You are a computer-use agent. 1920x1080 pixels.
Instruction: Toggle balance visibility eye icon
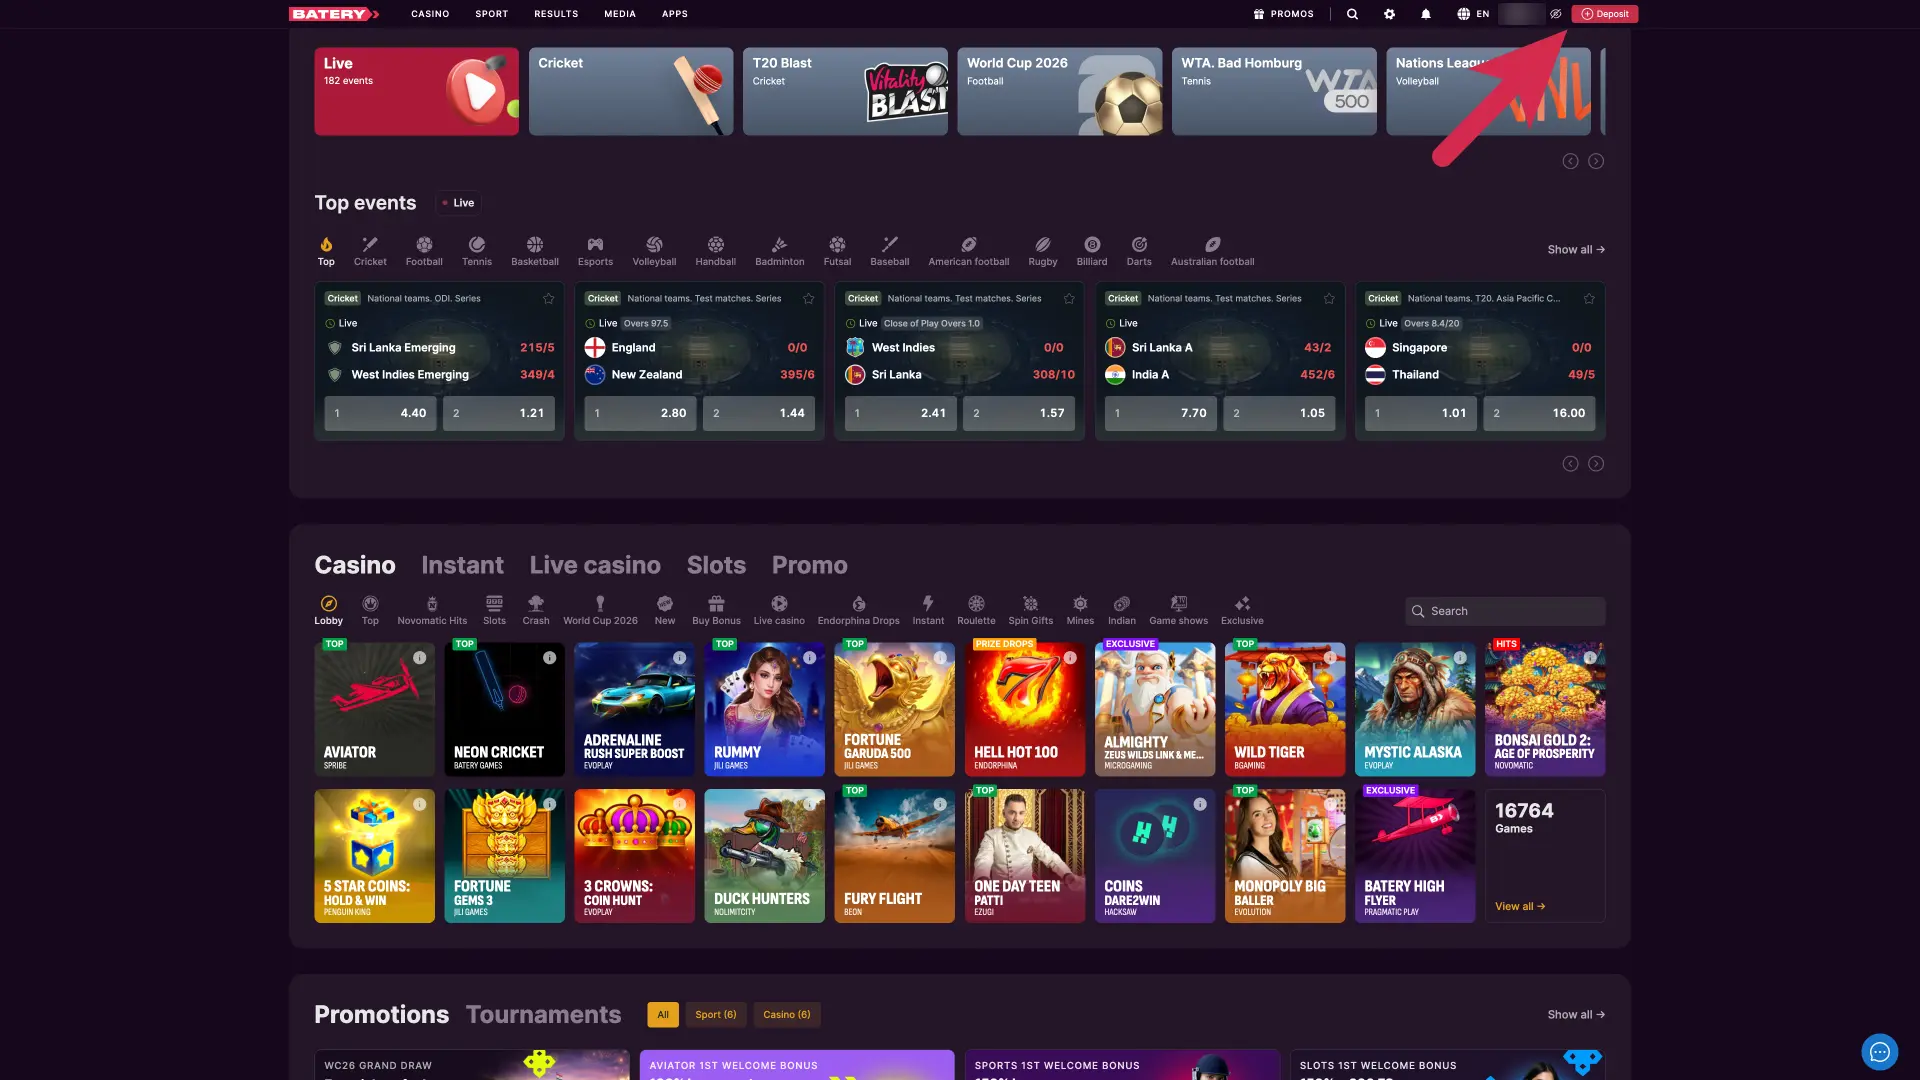pyautogui.click(x=1556, y=14)
